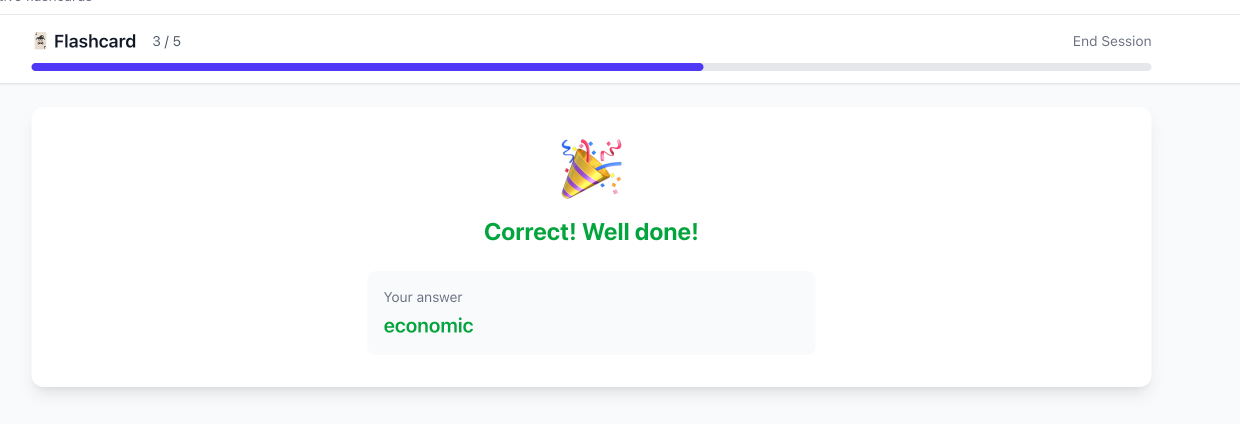
Task: Click the 3 / 5 card counter
Action: tap(166, 41)
